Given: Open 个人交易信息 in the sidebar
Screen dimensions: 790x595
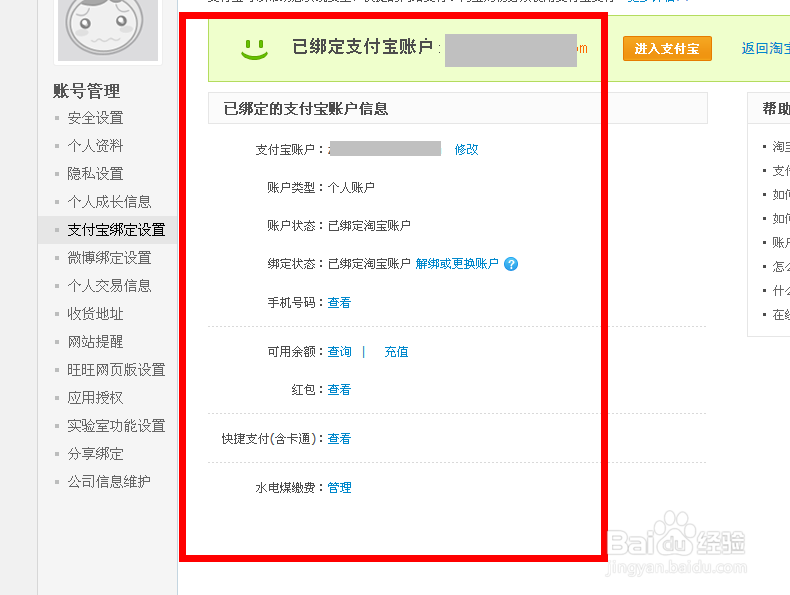Looking at the screenshot, I should click(109, 286).
